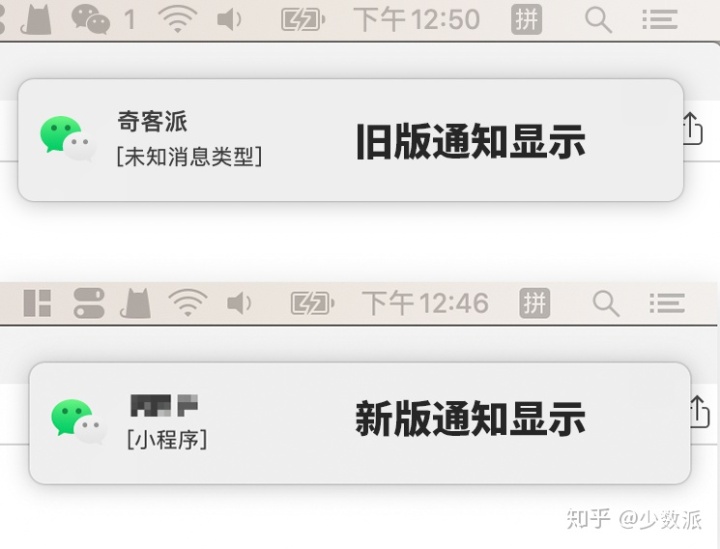
Task: Click the share icon beside upper notification
Action: (x=691, y=129)
